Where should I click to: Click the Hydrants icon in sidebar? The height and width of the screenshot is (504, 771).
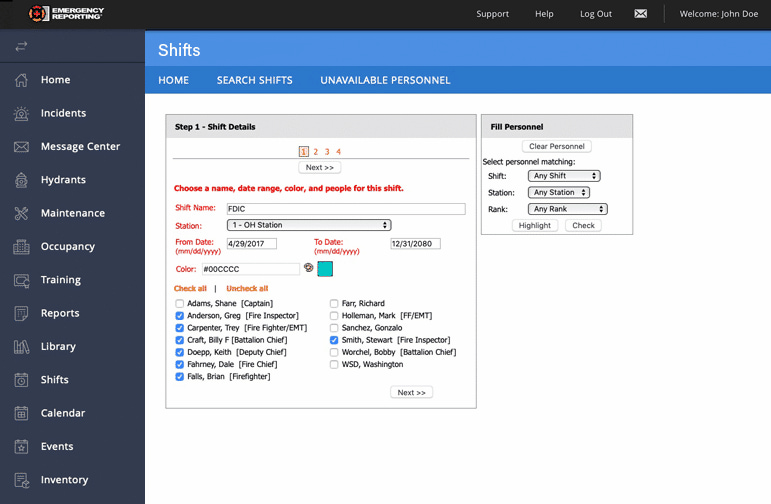(21, 180)
